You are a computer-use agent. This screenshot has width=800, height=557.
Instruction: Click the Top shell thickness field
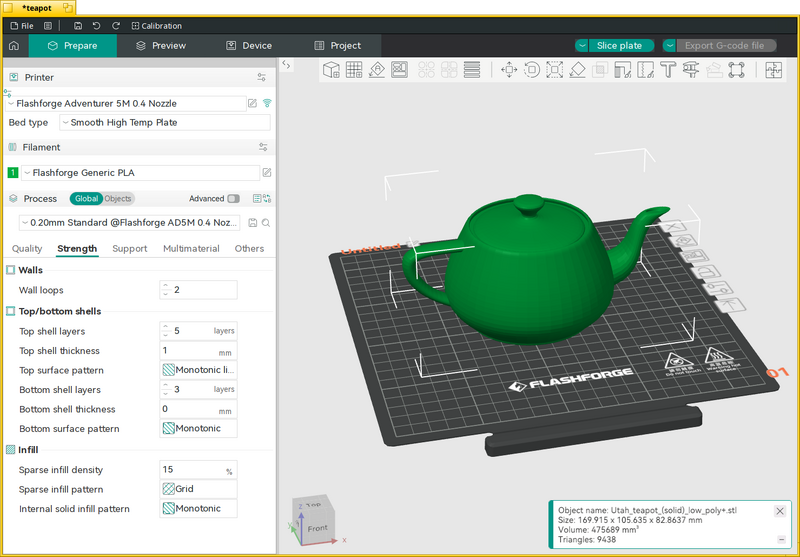tap(198, 351)
